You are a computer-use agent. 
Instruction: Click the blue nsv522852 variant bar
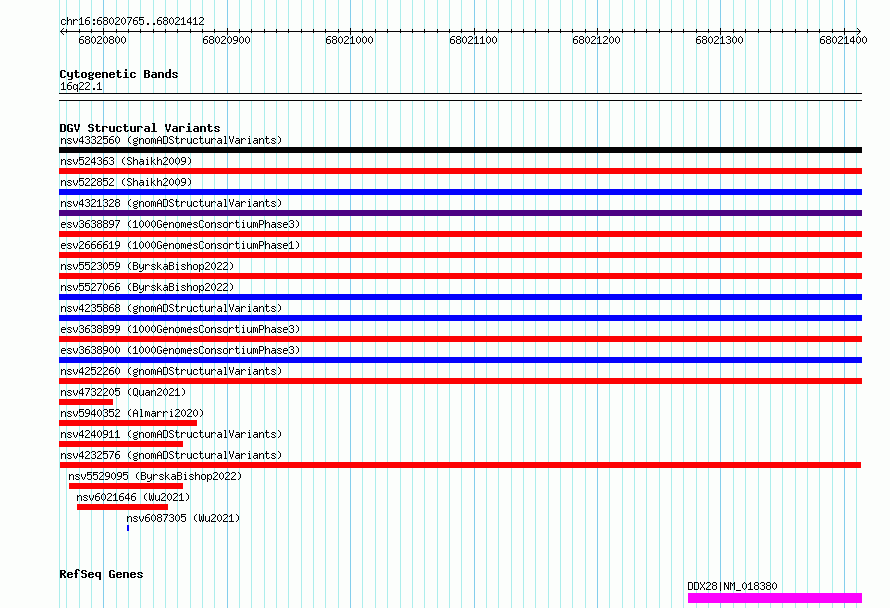click(x=460, y=192)
